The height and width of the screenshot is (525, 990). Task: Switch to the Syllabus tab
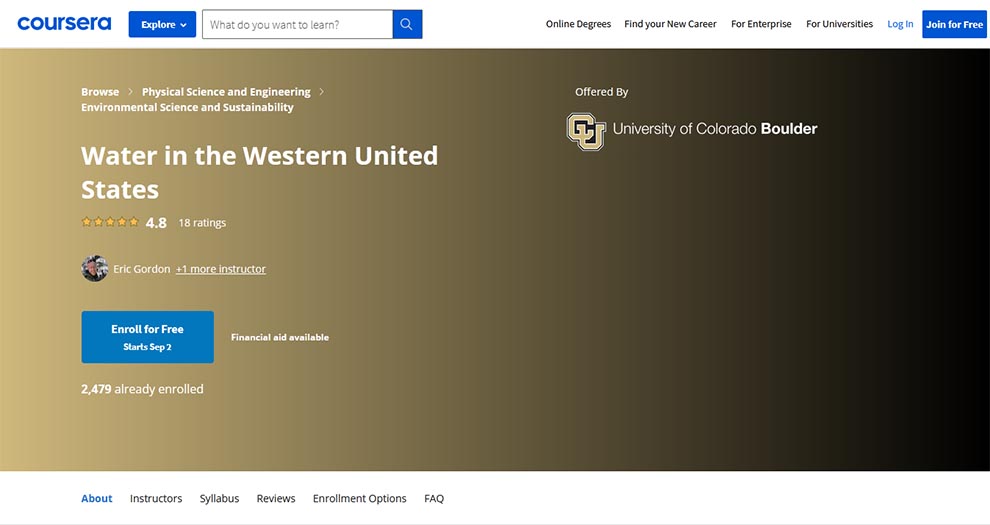[x=219, y=498]
